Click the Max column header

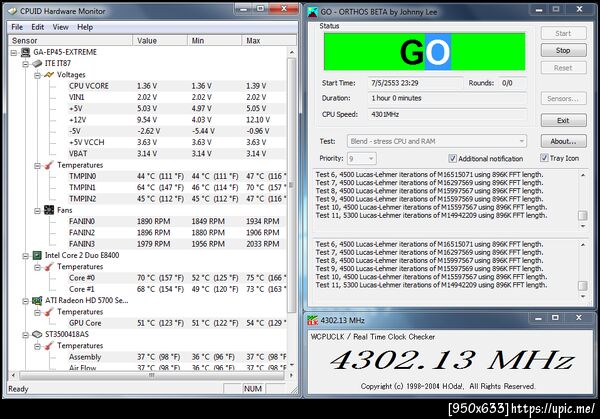(x=269, y=41)
